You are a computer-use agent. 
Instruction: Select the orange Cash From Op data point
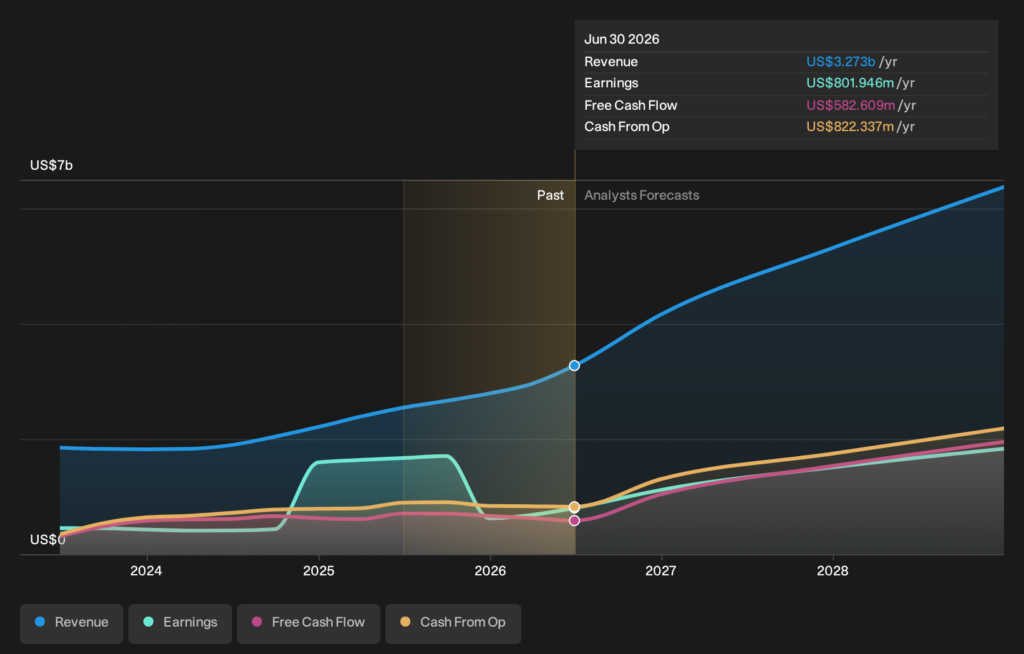coord(574,507)
